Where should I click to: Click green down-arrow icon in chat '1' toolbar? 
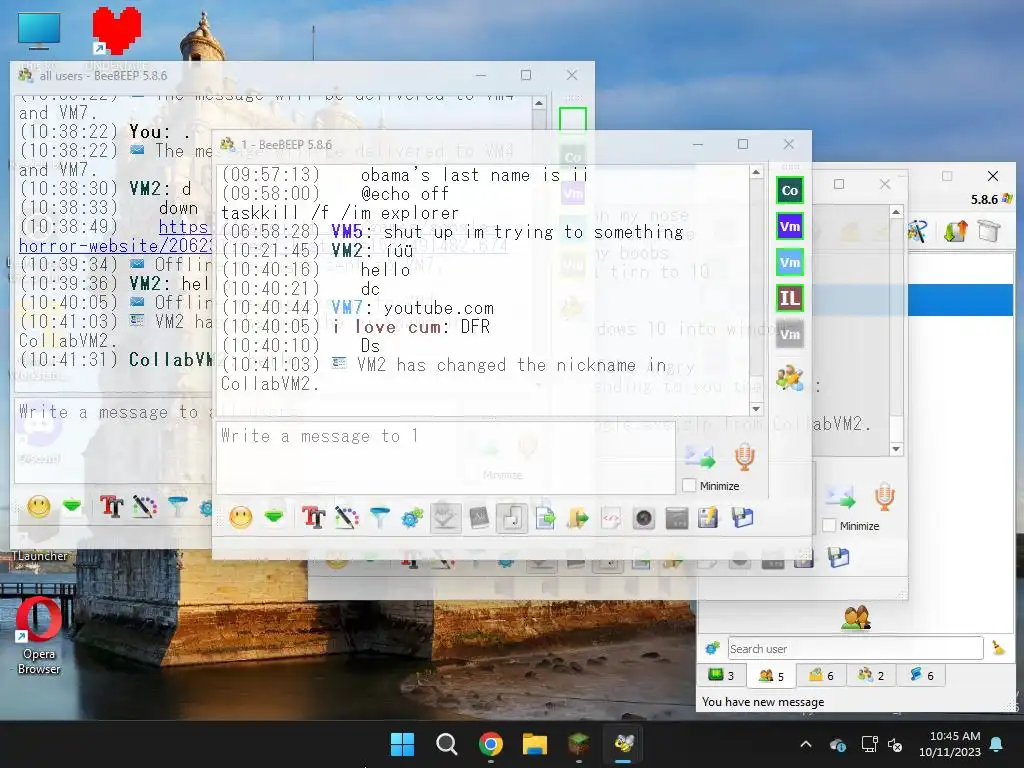(274, 518)
